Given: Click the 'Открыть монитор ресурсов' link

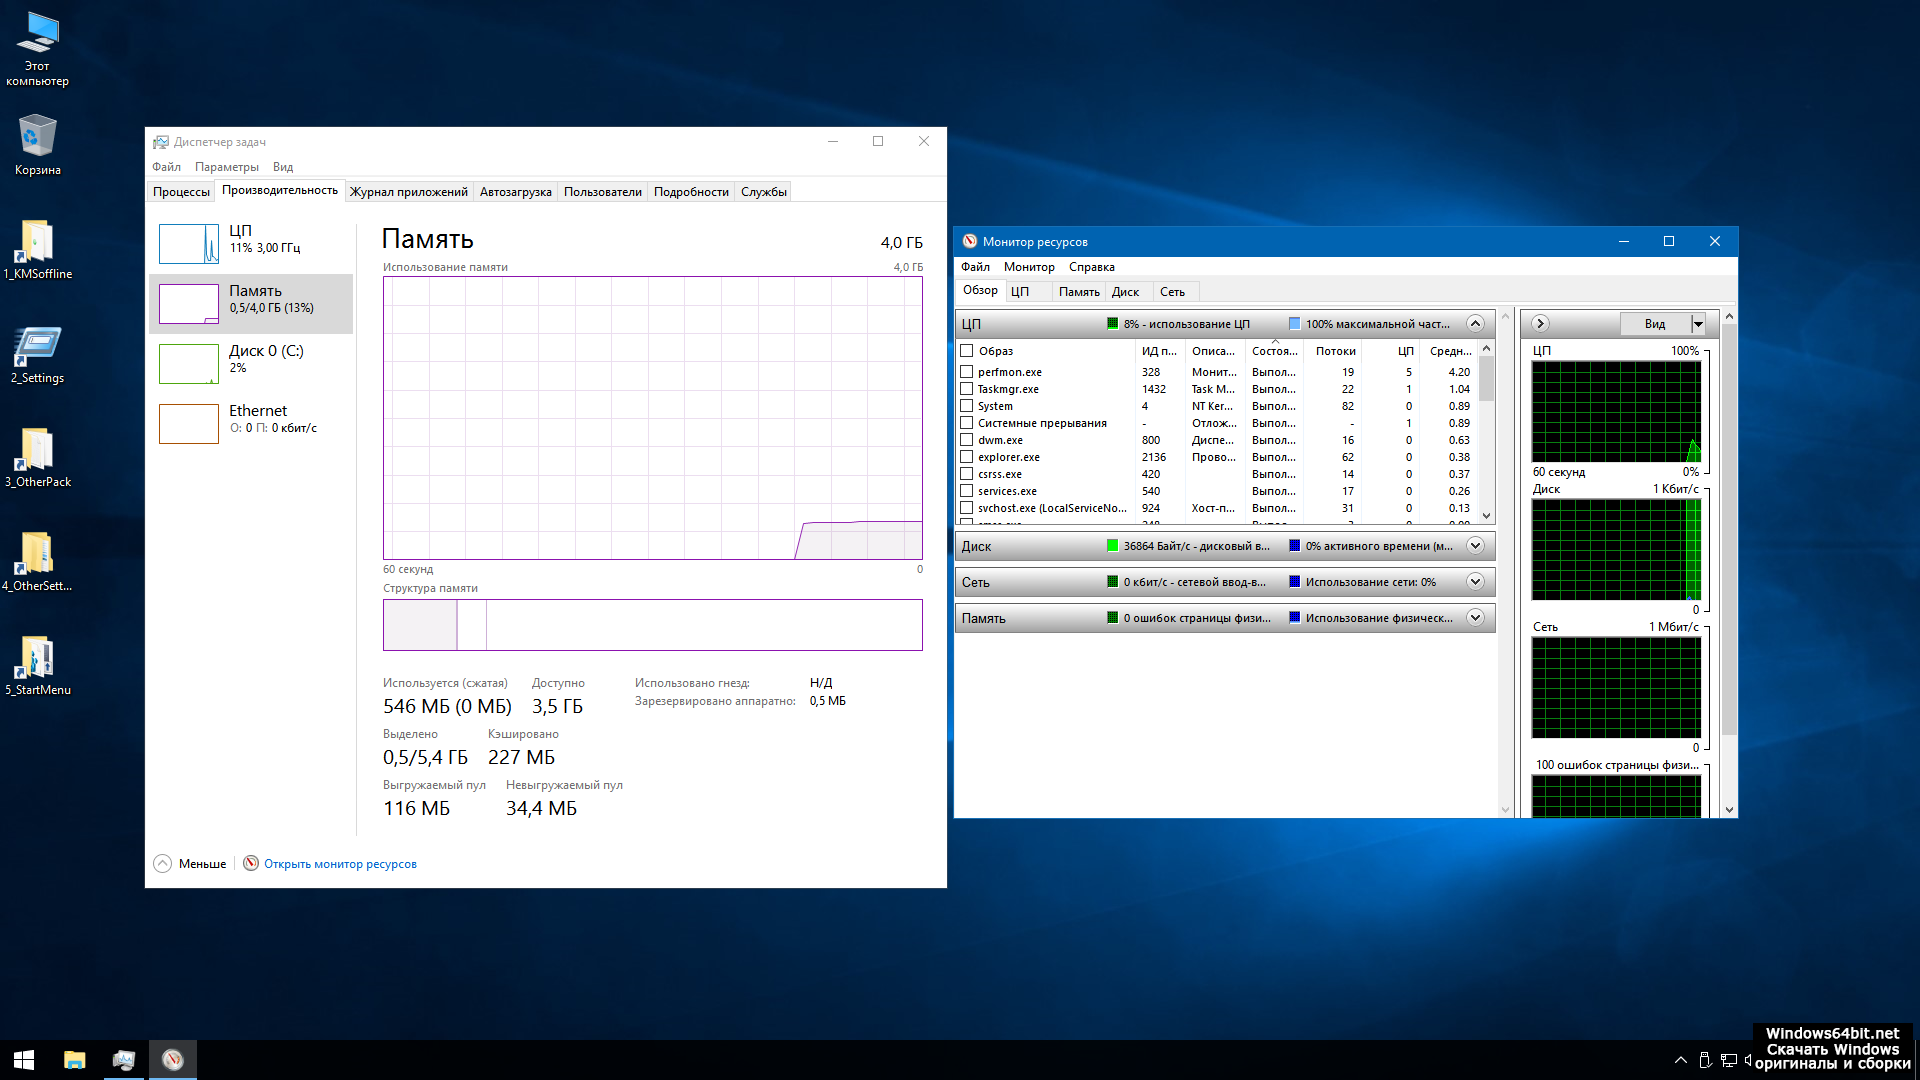Looking at the screenshot, I should 340,864.
